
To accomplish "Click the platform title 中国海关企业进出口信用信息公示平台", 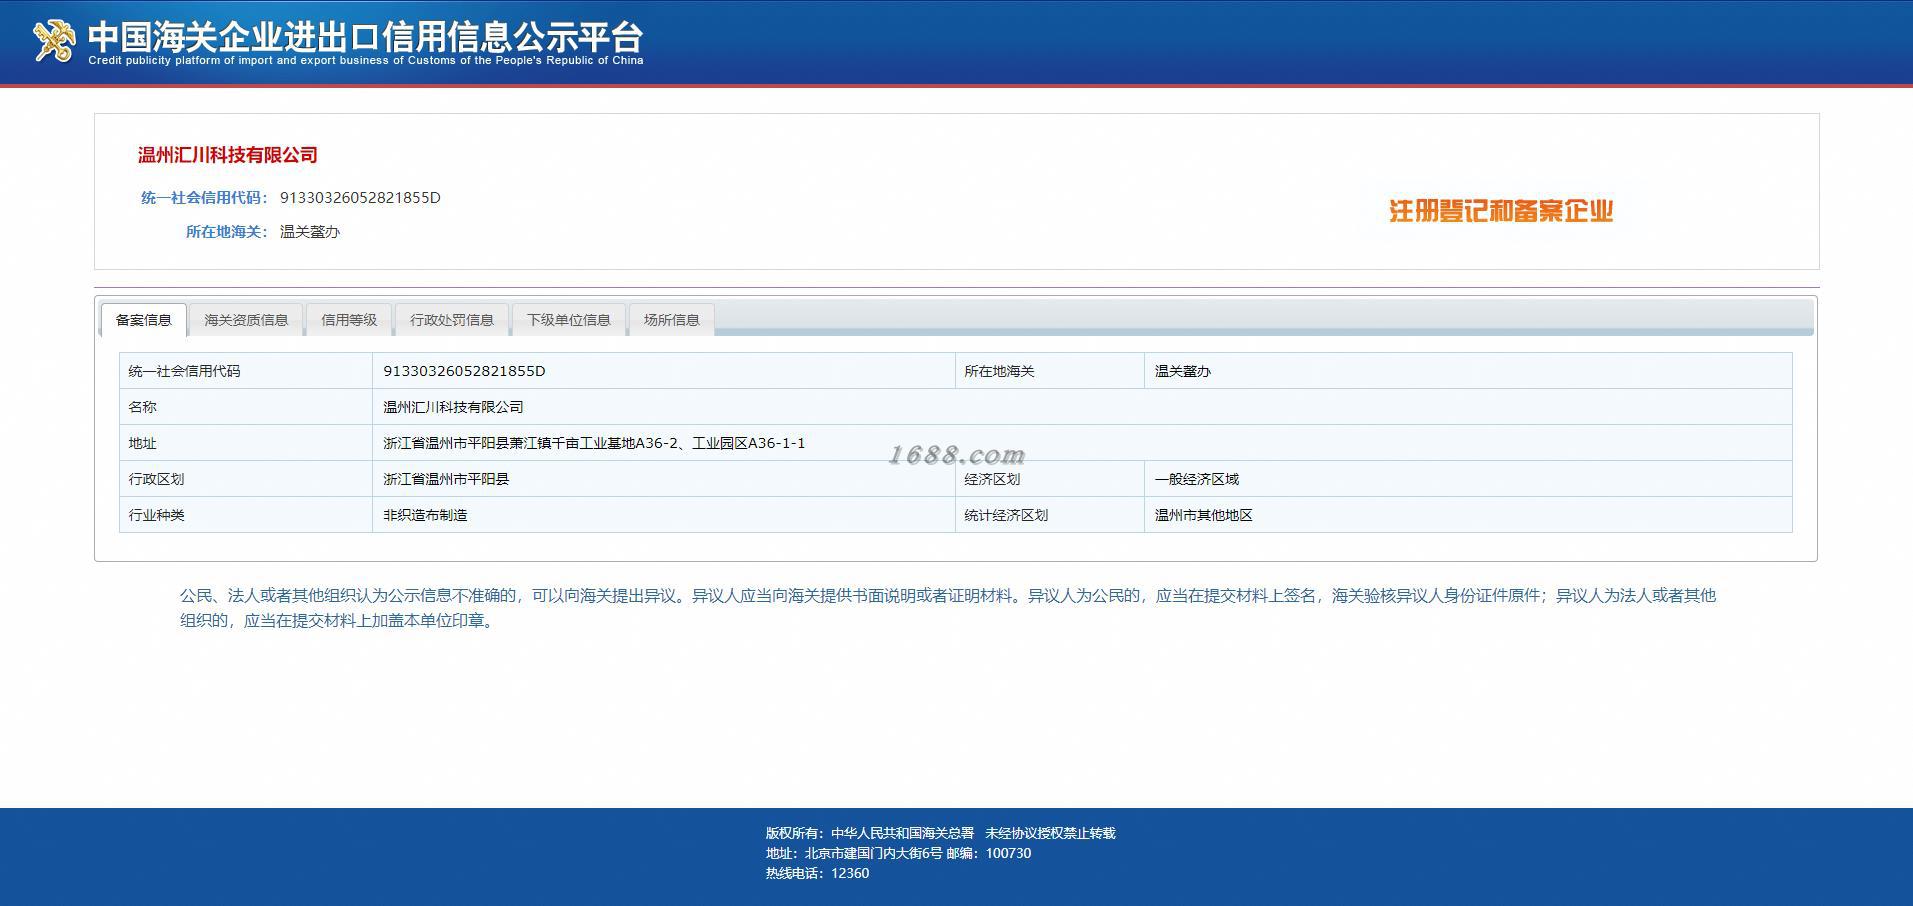I will (366, 37).
